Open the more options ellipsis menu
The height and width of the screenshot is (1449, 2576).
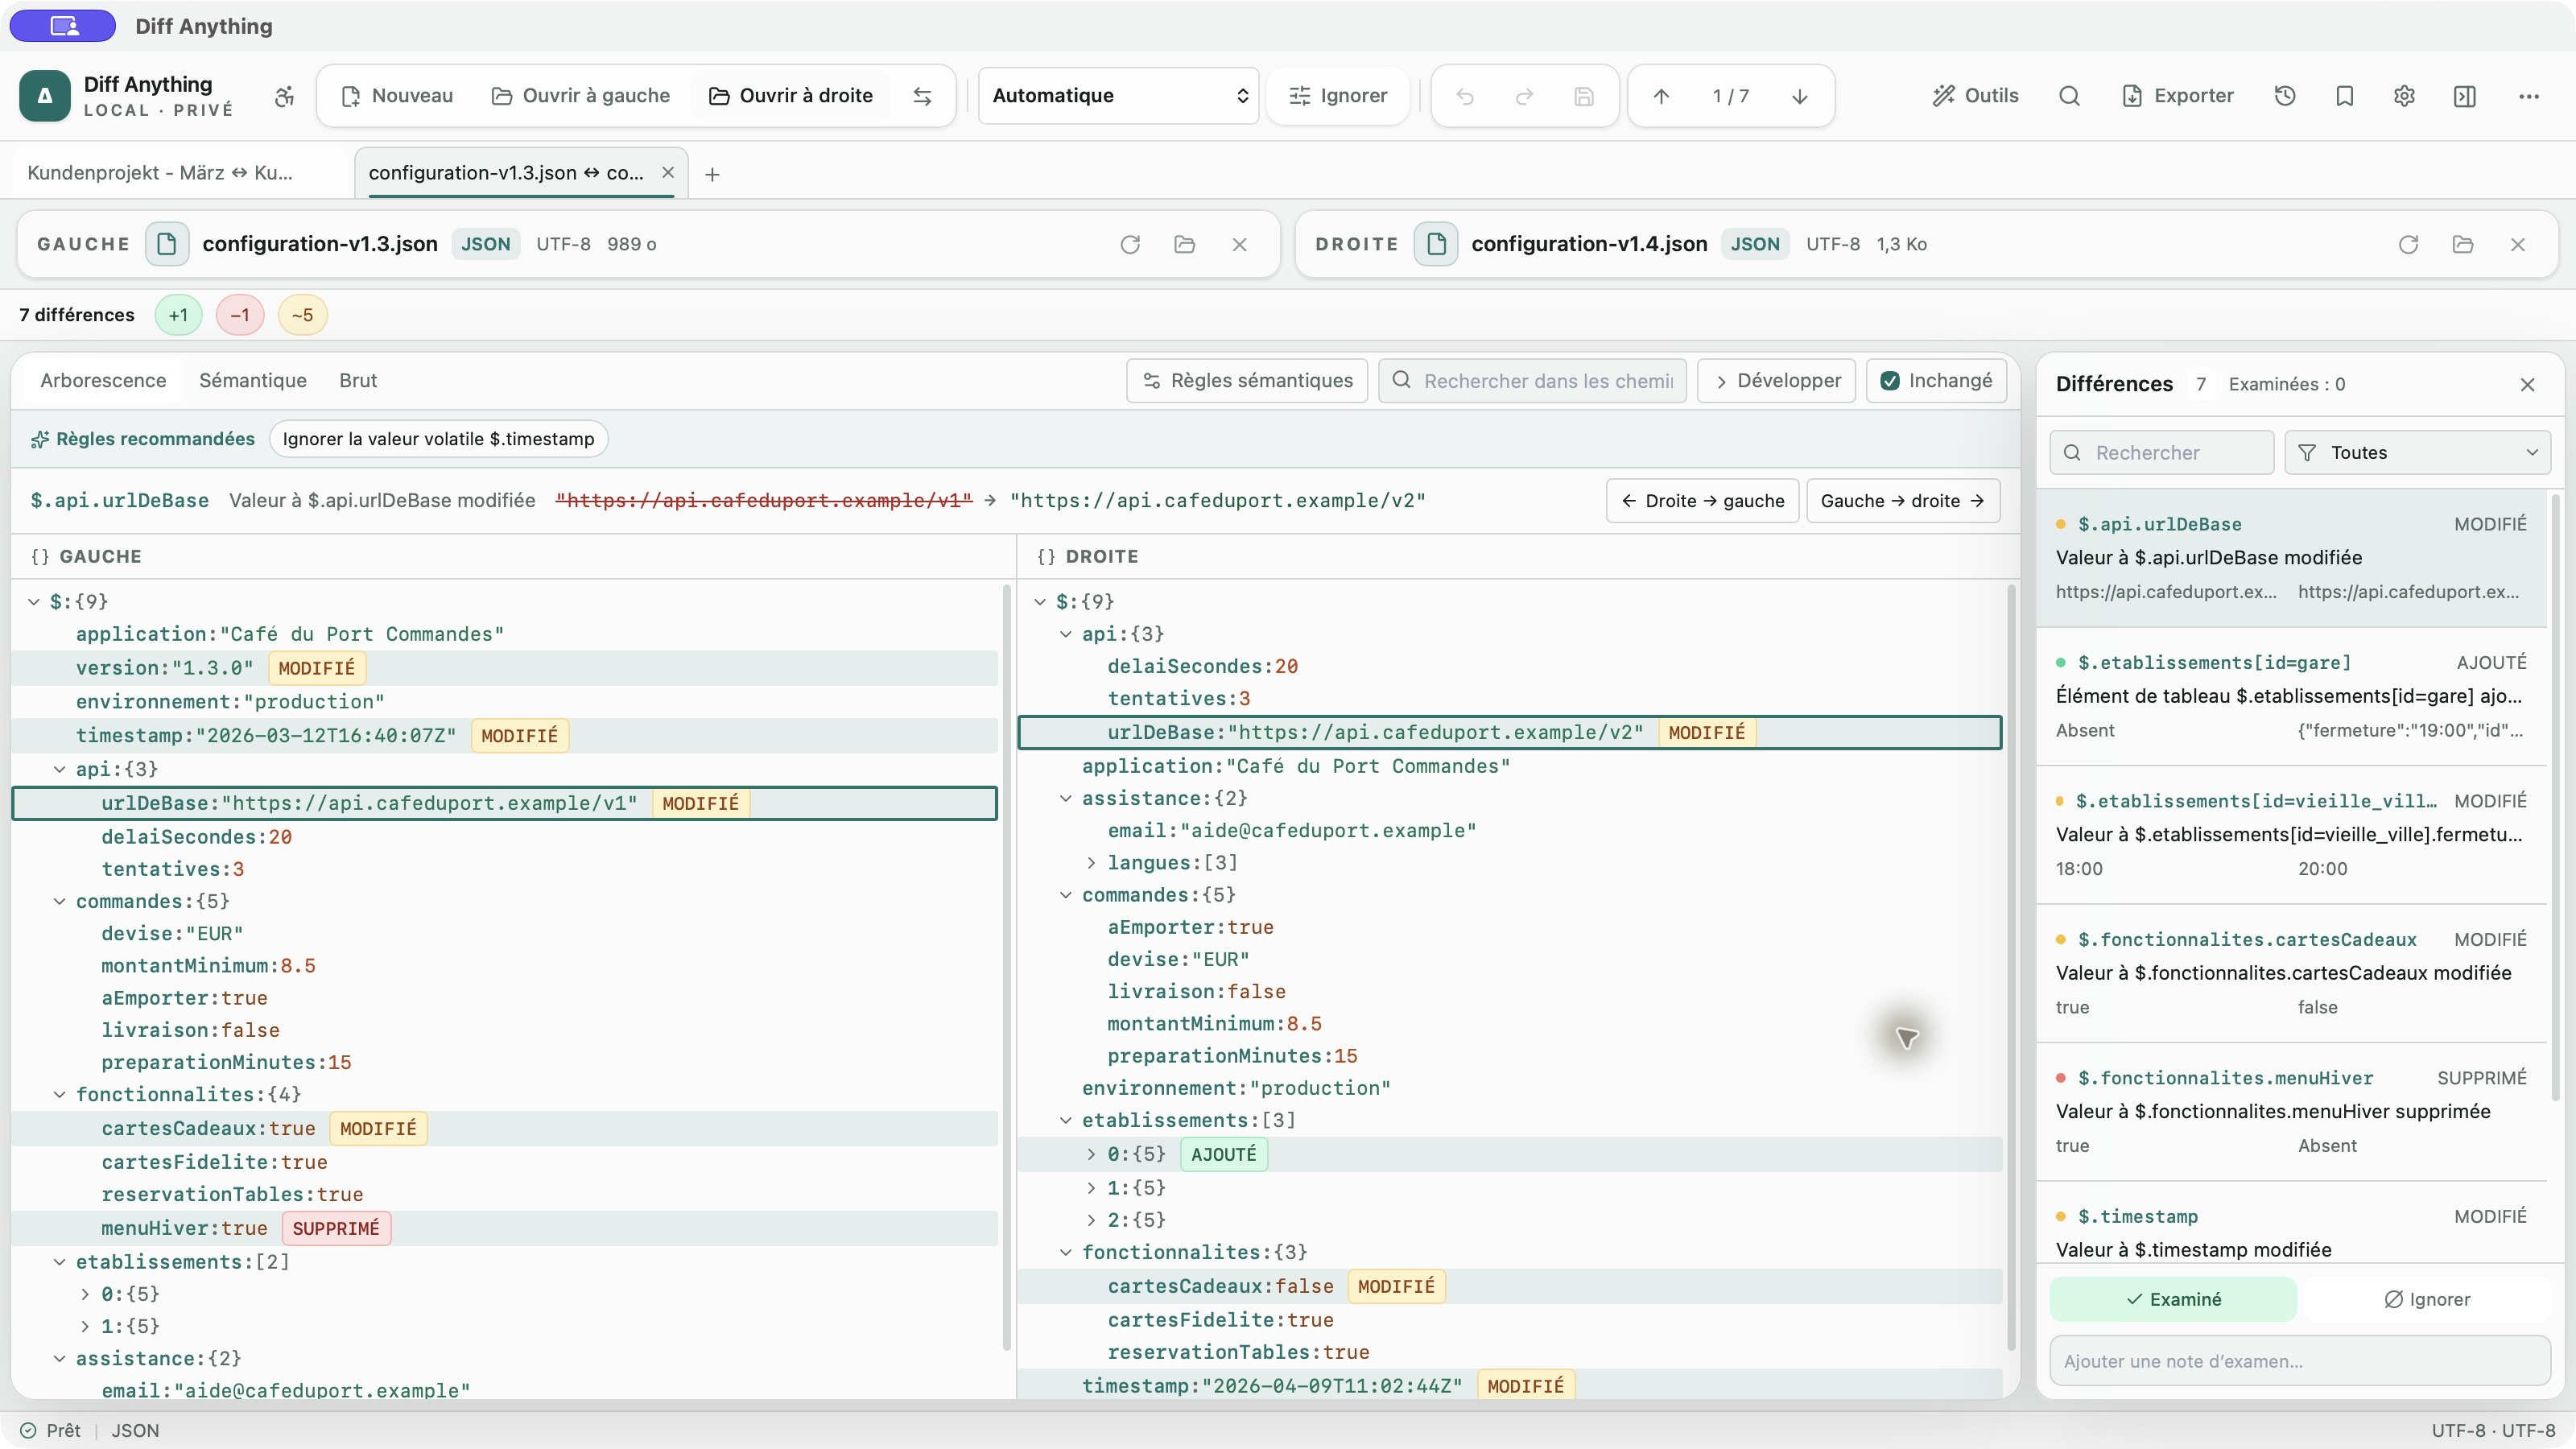pyautogui.click(x=2529, y=96)
